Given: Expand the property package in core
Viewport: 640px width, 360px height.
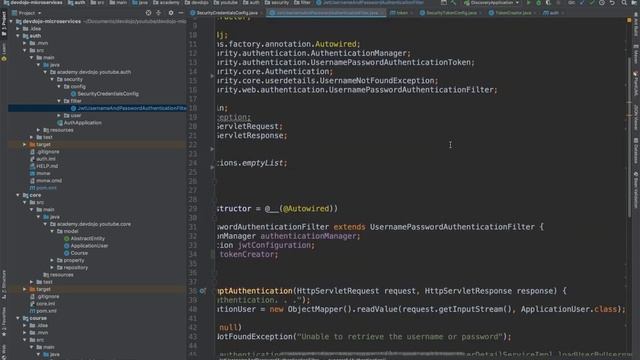Looking at the screenshot, I should 52,260.
